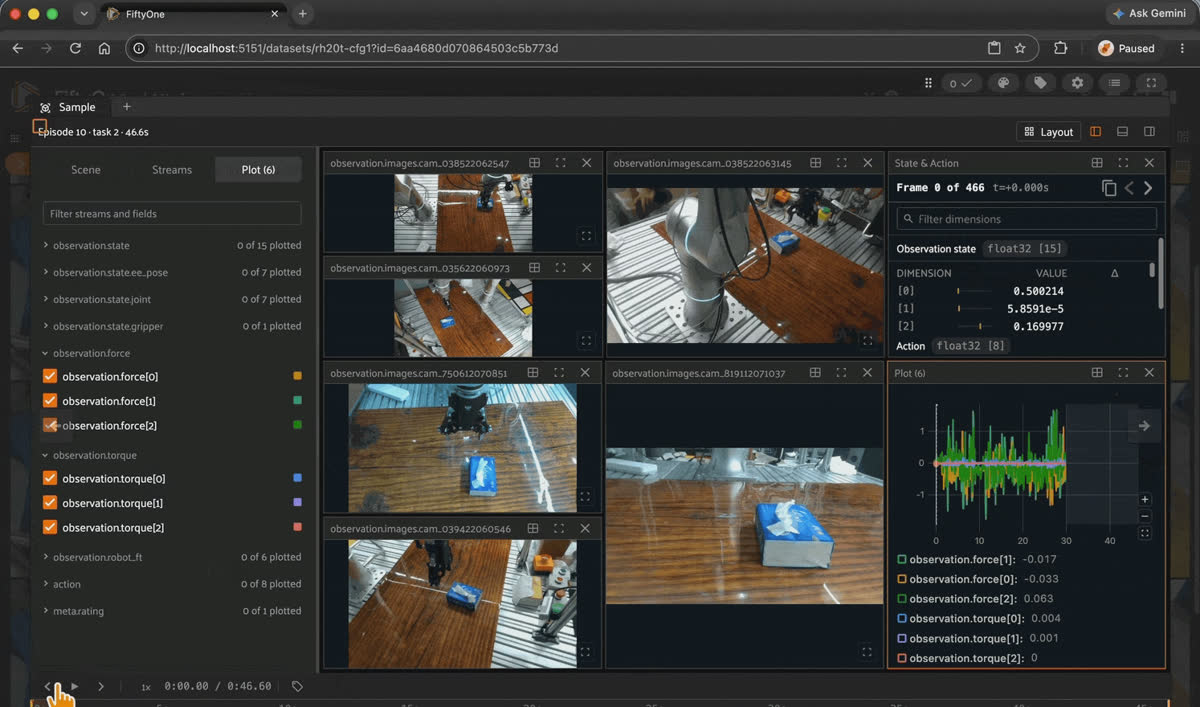The width and height of the screenshot is (1200, 707).
Task: Click the grid dots icon beside selection counter
Action: 928,83
